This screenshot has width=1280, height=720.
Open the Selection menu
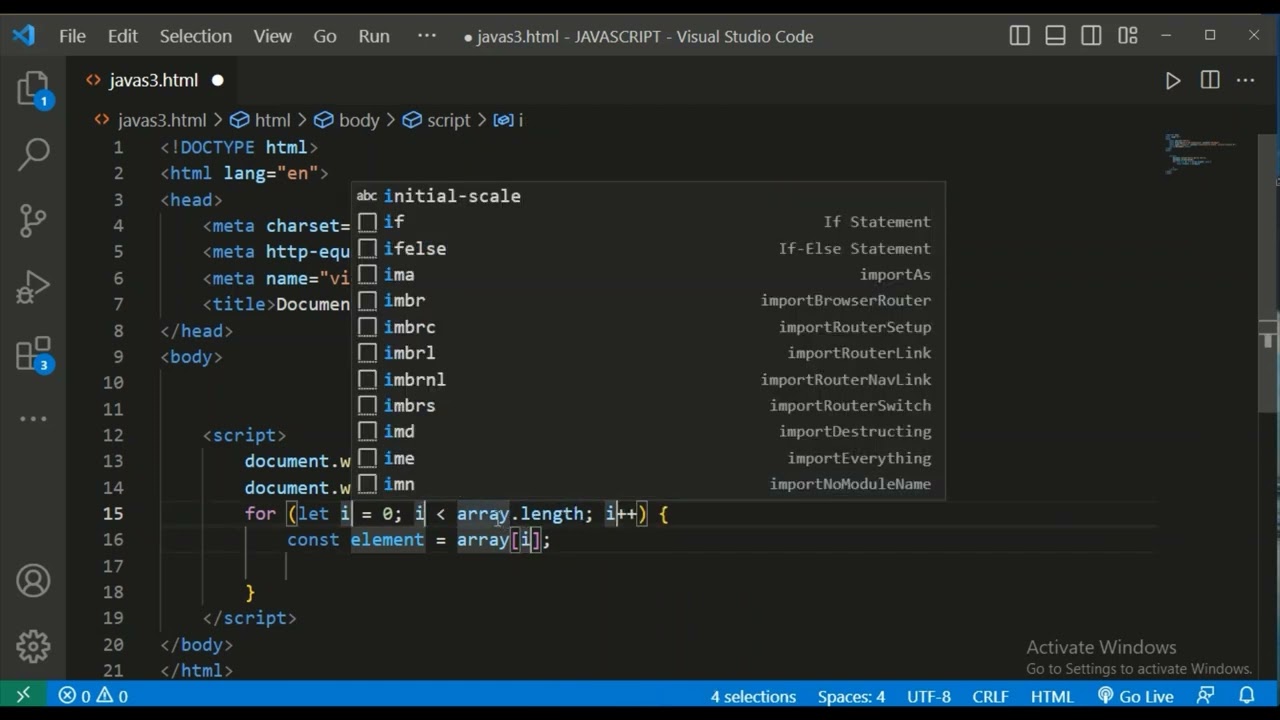click(195, 36)
